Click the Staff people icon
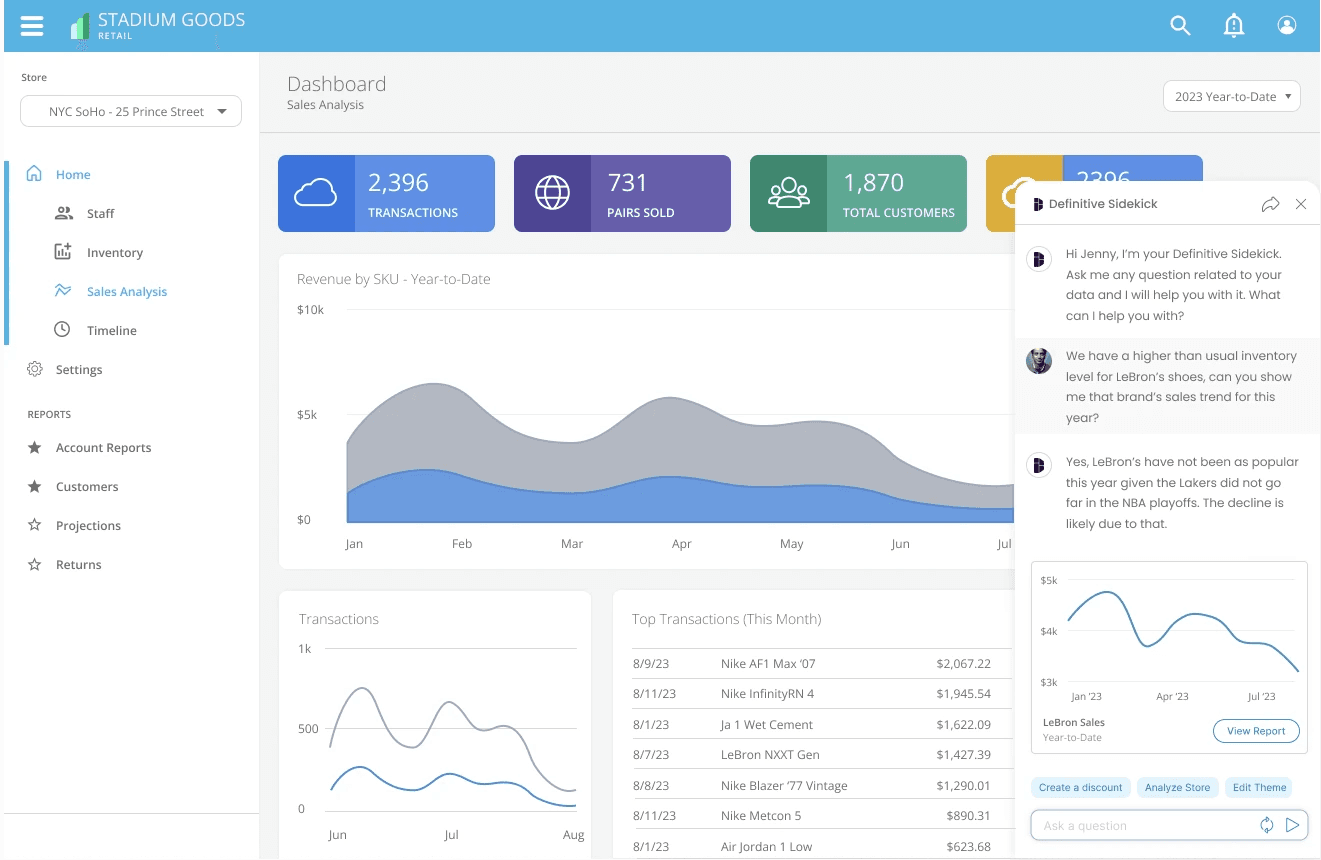 point(64,213)
